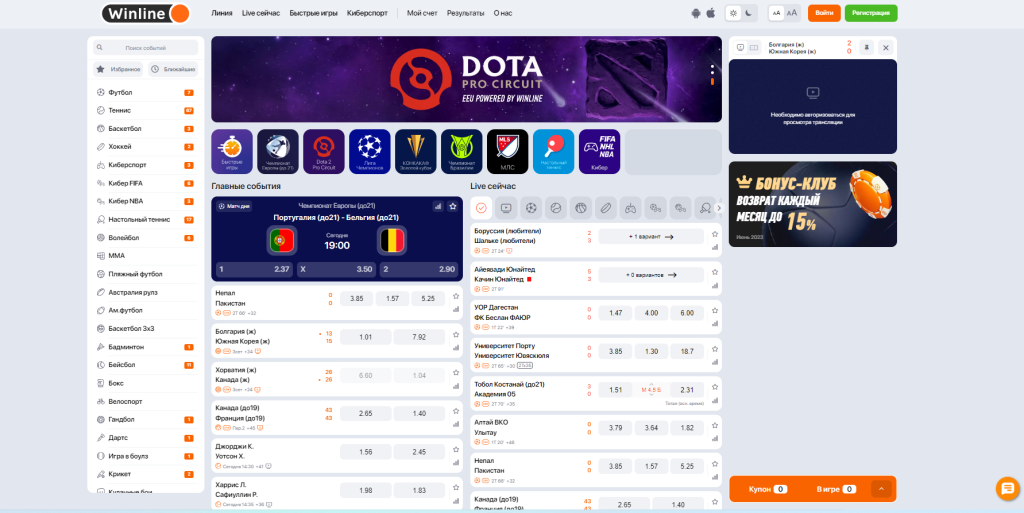Image resolution: width=1024 pixels, height=513 pixels.
Task: Click the green Регистрация button
Action: pos(870,13)
